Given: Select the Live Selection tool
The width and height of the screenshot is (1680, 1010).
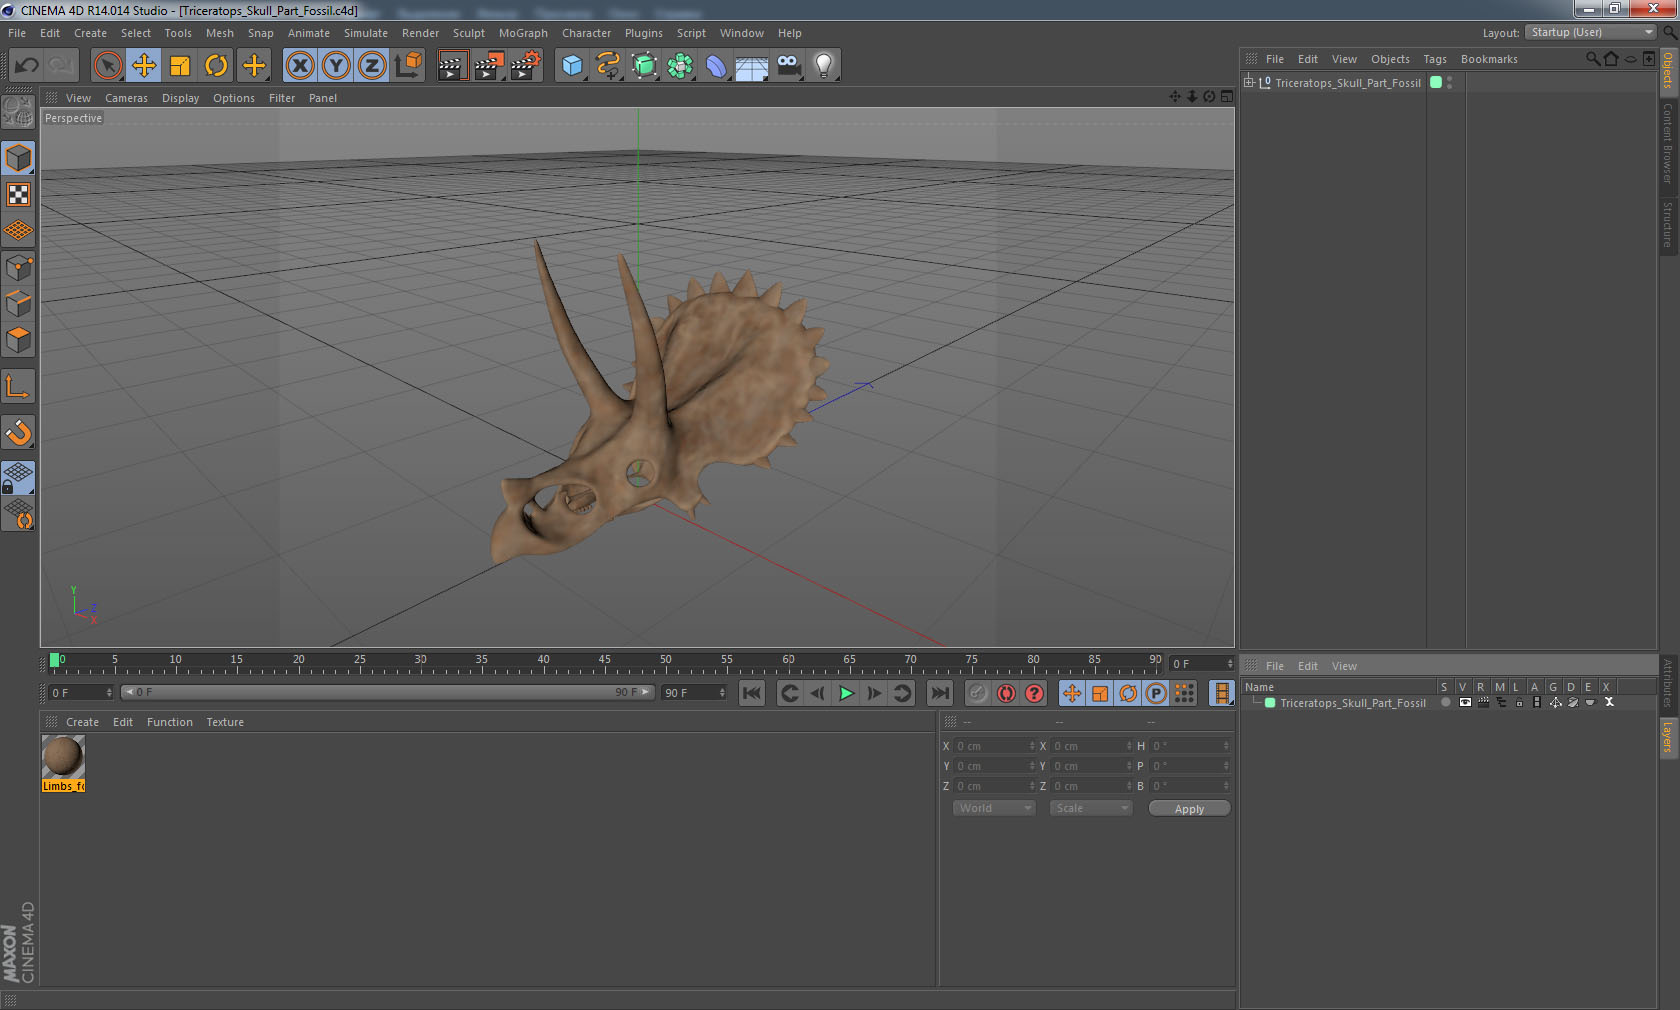Looking at the screenshot, I should [108, 66].
